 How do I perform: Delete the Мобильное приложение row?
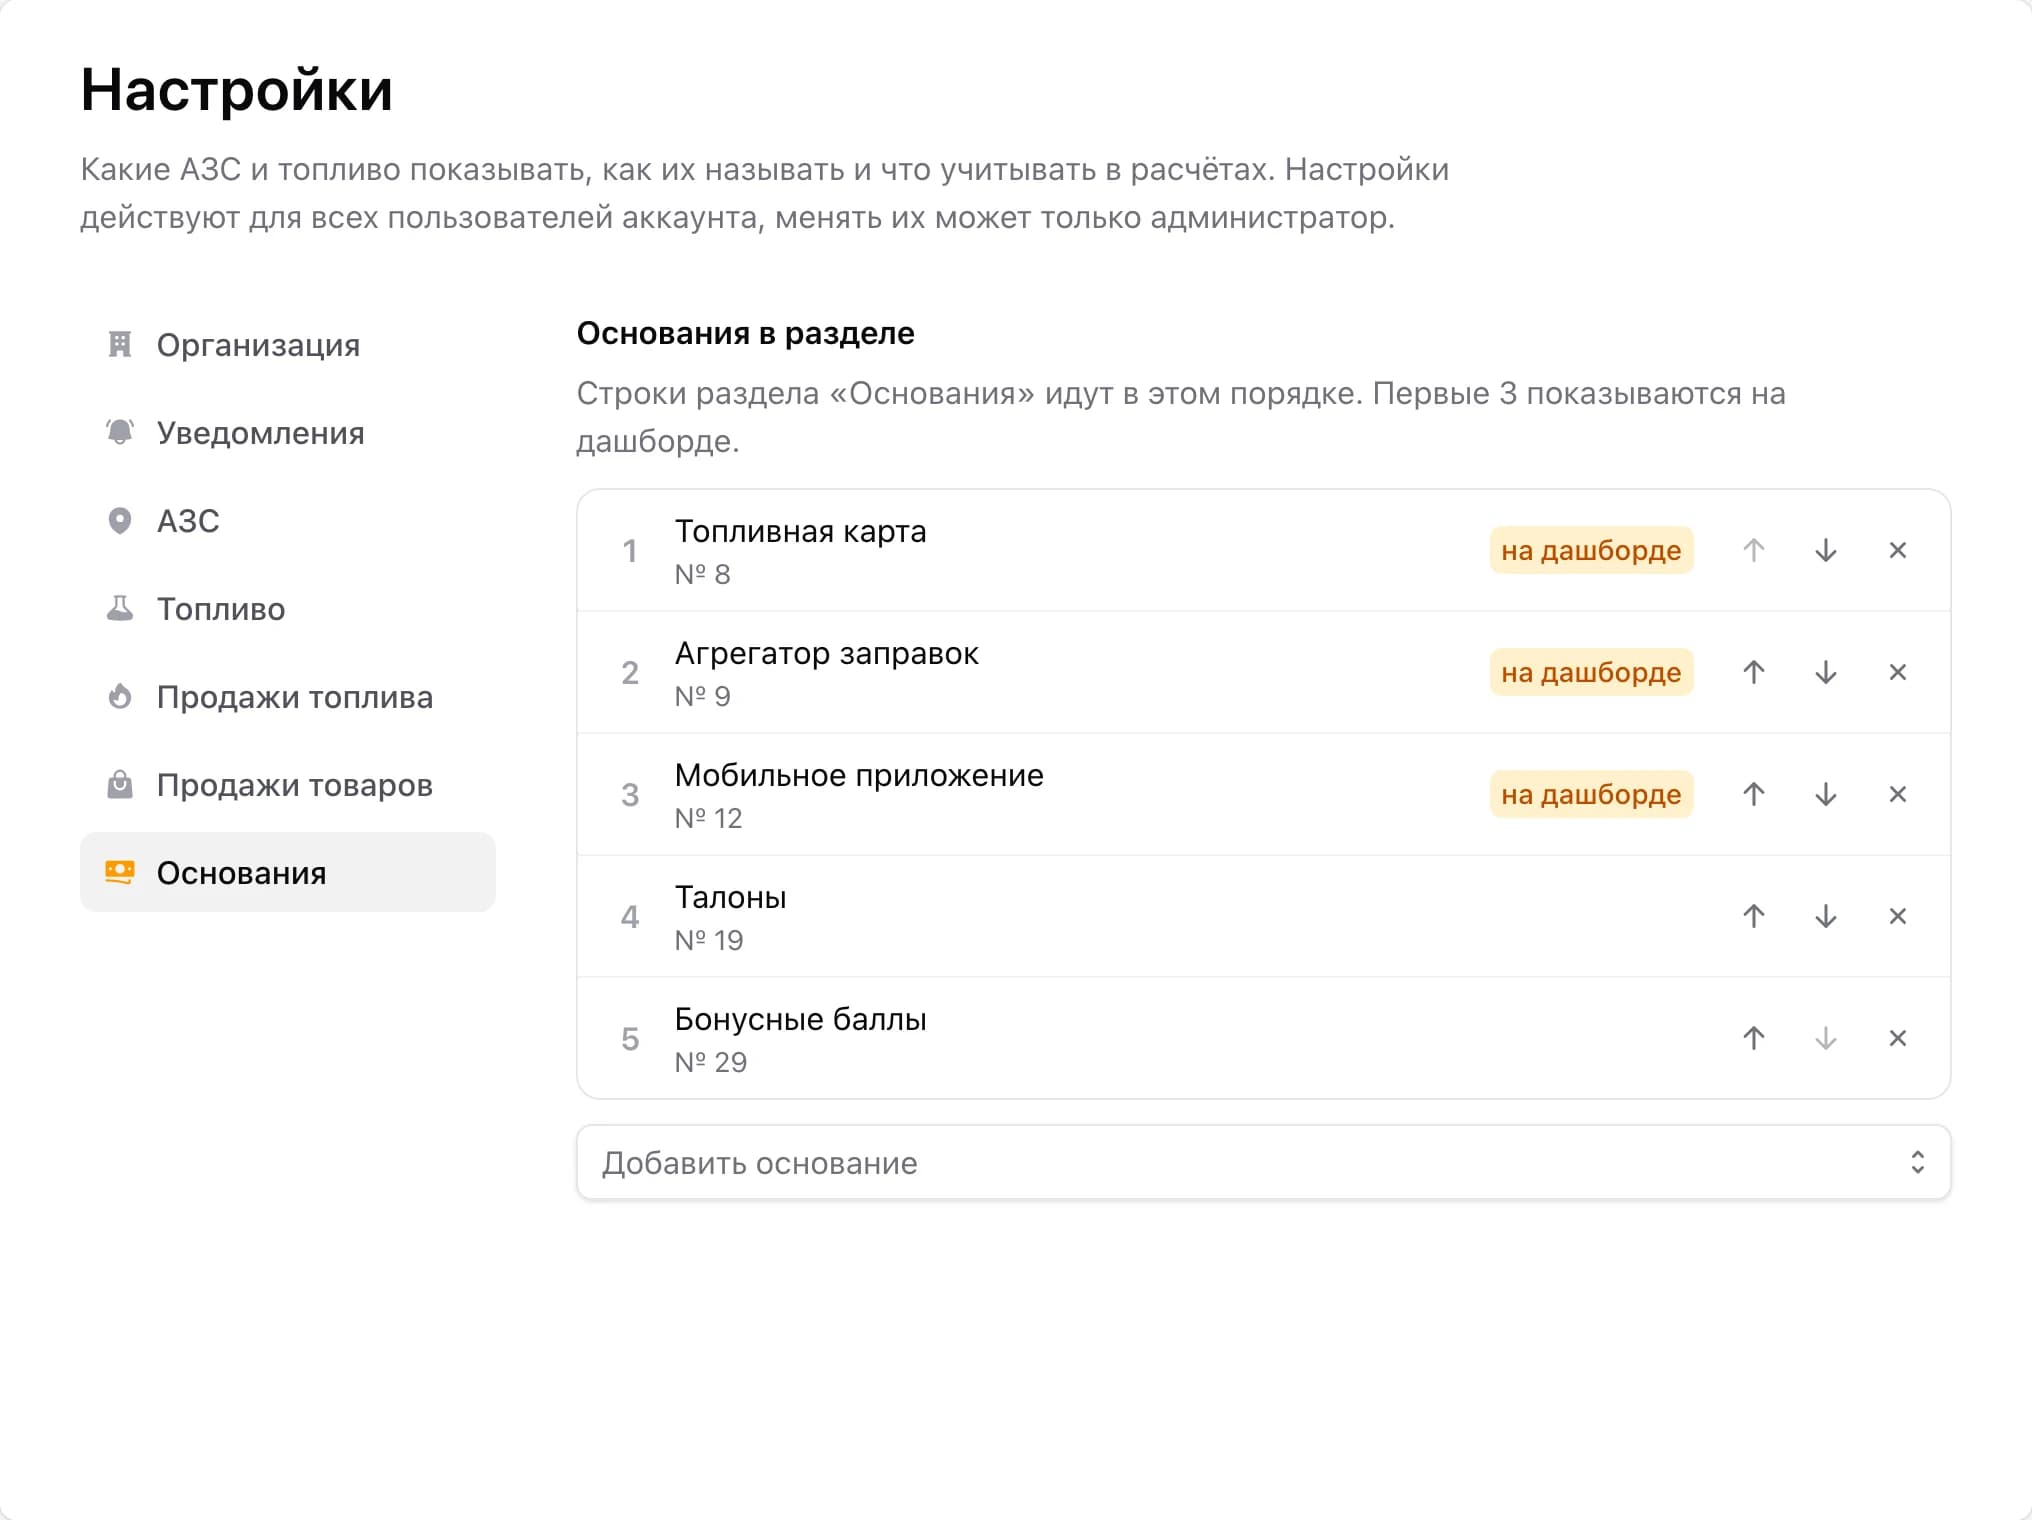[1898, 794]
